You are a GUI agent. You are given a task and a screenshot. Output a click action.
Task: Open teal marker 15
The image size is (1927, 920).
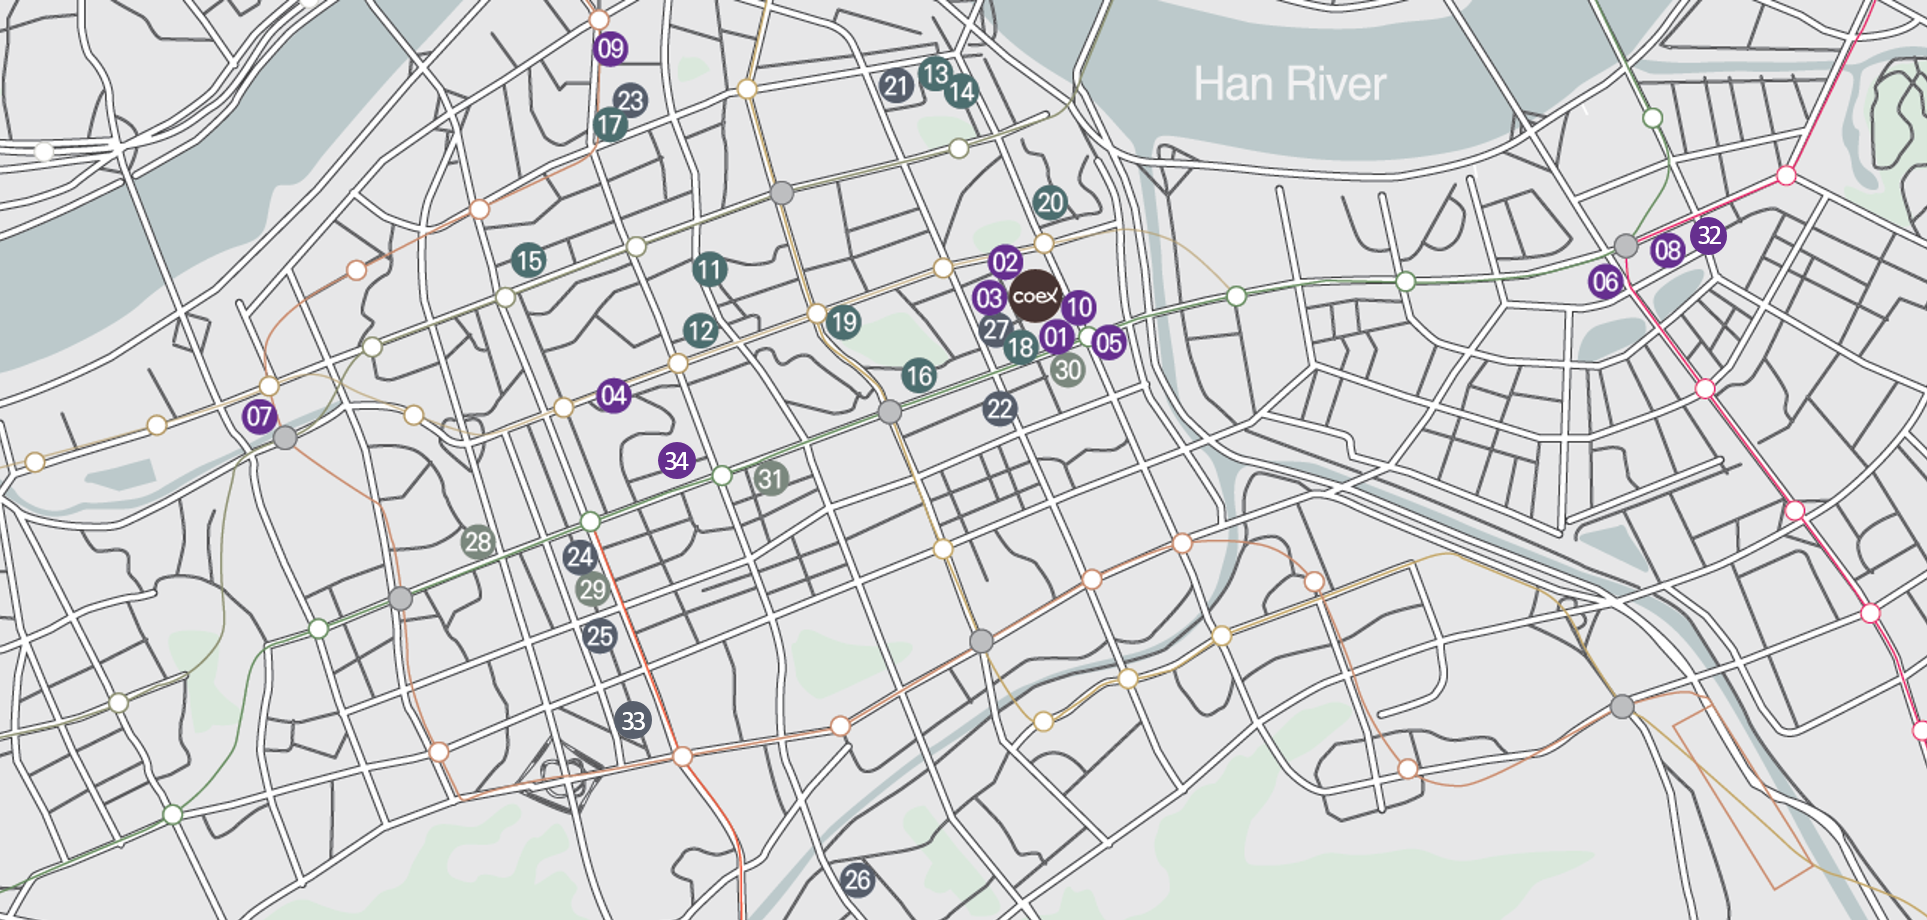[x=529, y=261]
